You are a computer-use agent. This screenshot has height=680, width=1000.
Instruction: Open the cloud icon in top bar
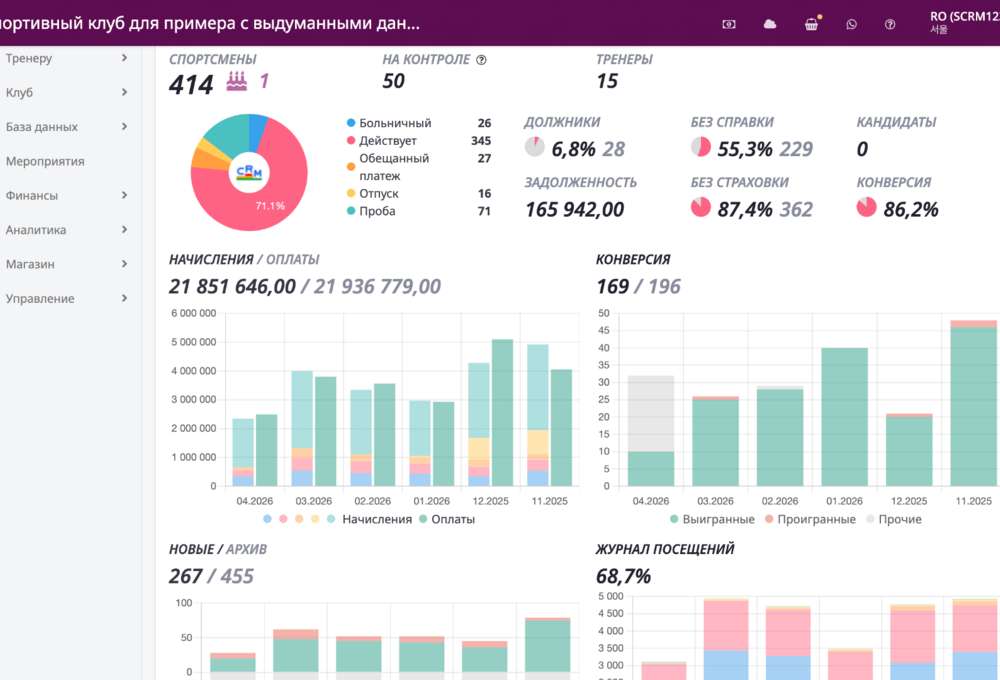(x=770, y=24)
